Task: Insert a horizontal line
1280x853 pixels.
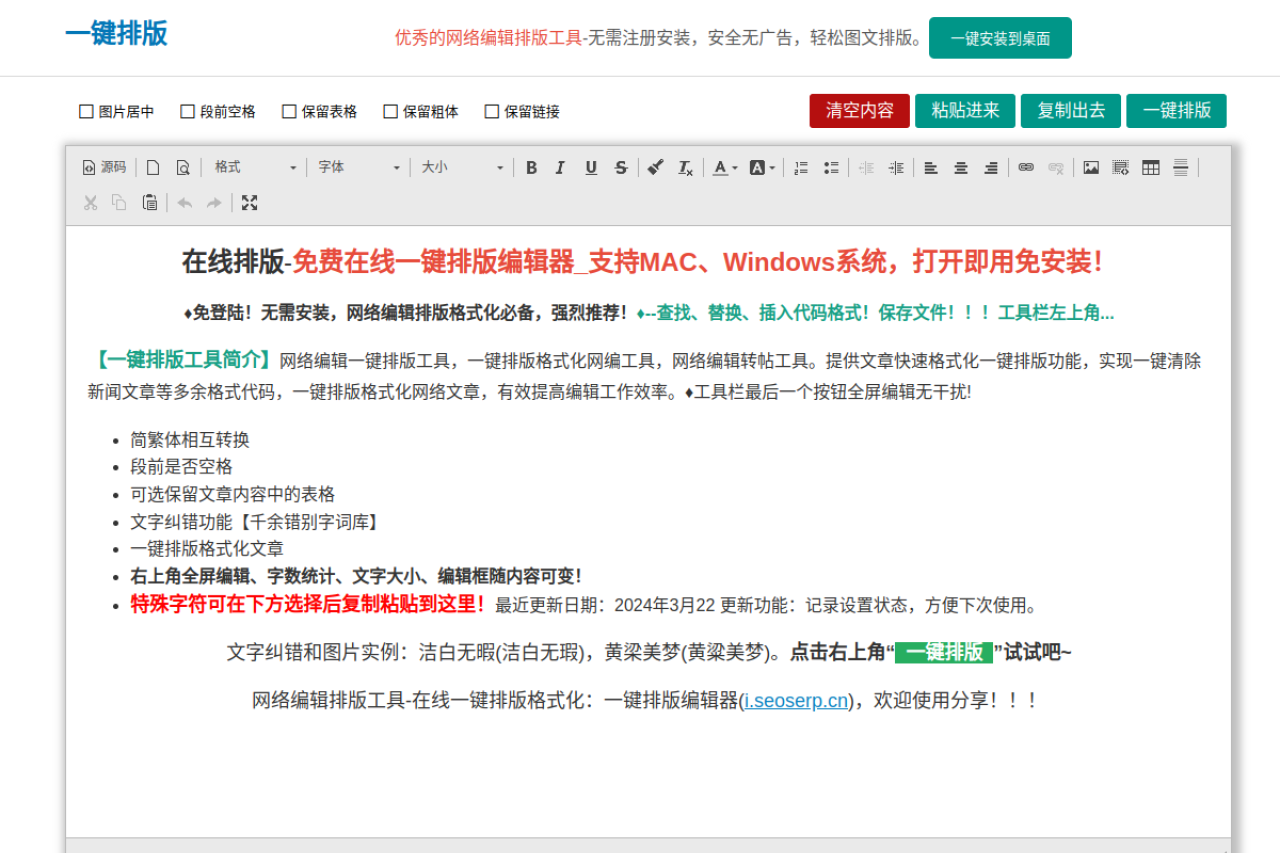Action: (x=1181, y=167)
